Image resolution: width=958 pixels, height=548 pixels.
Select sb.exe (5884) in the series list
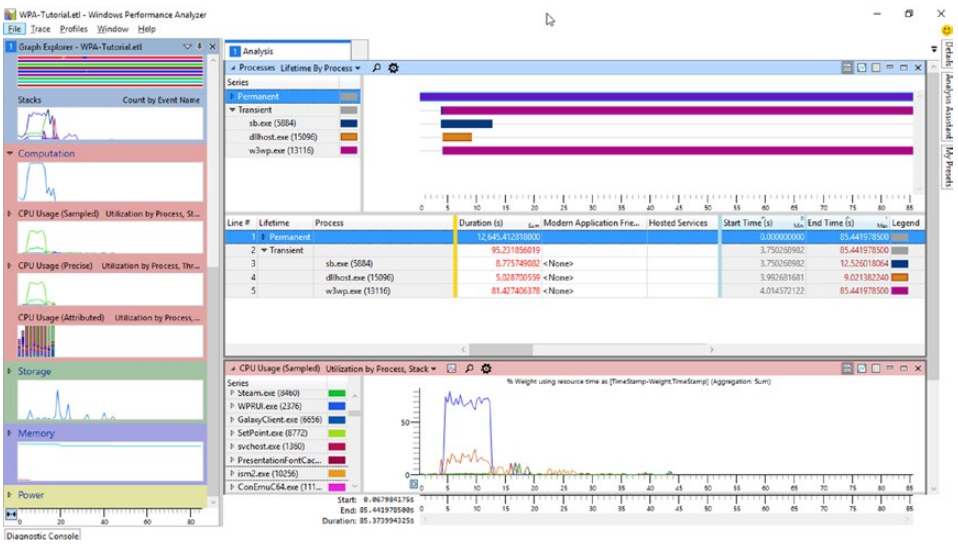[272, 123]
